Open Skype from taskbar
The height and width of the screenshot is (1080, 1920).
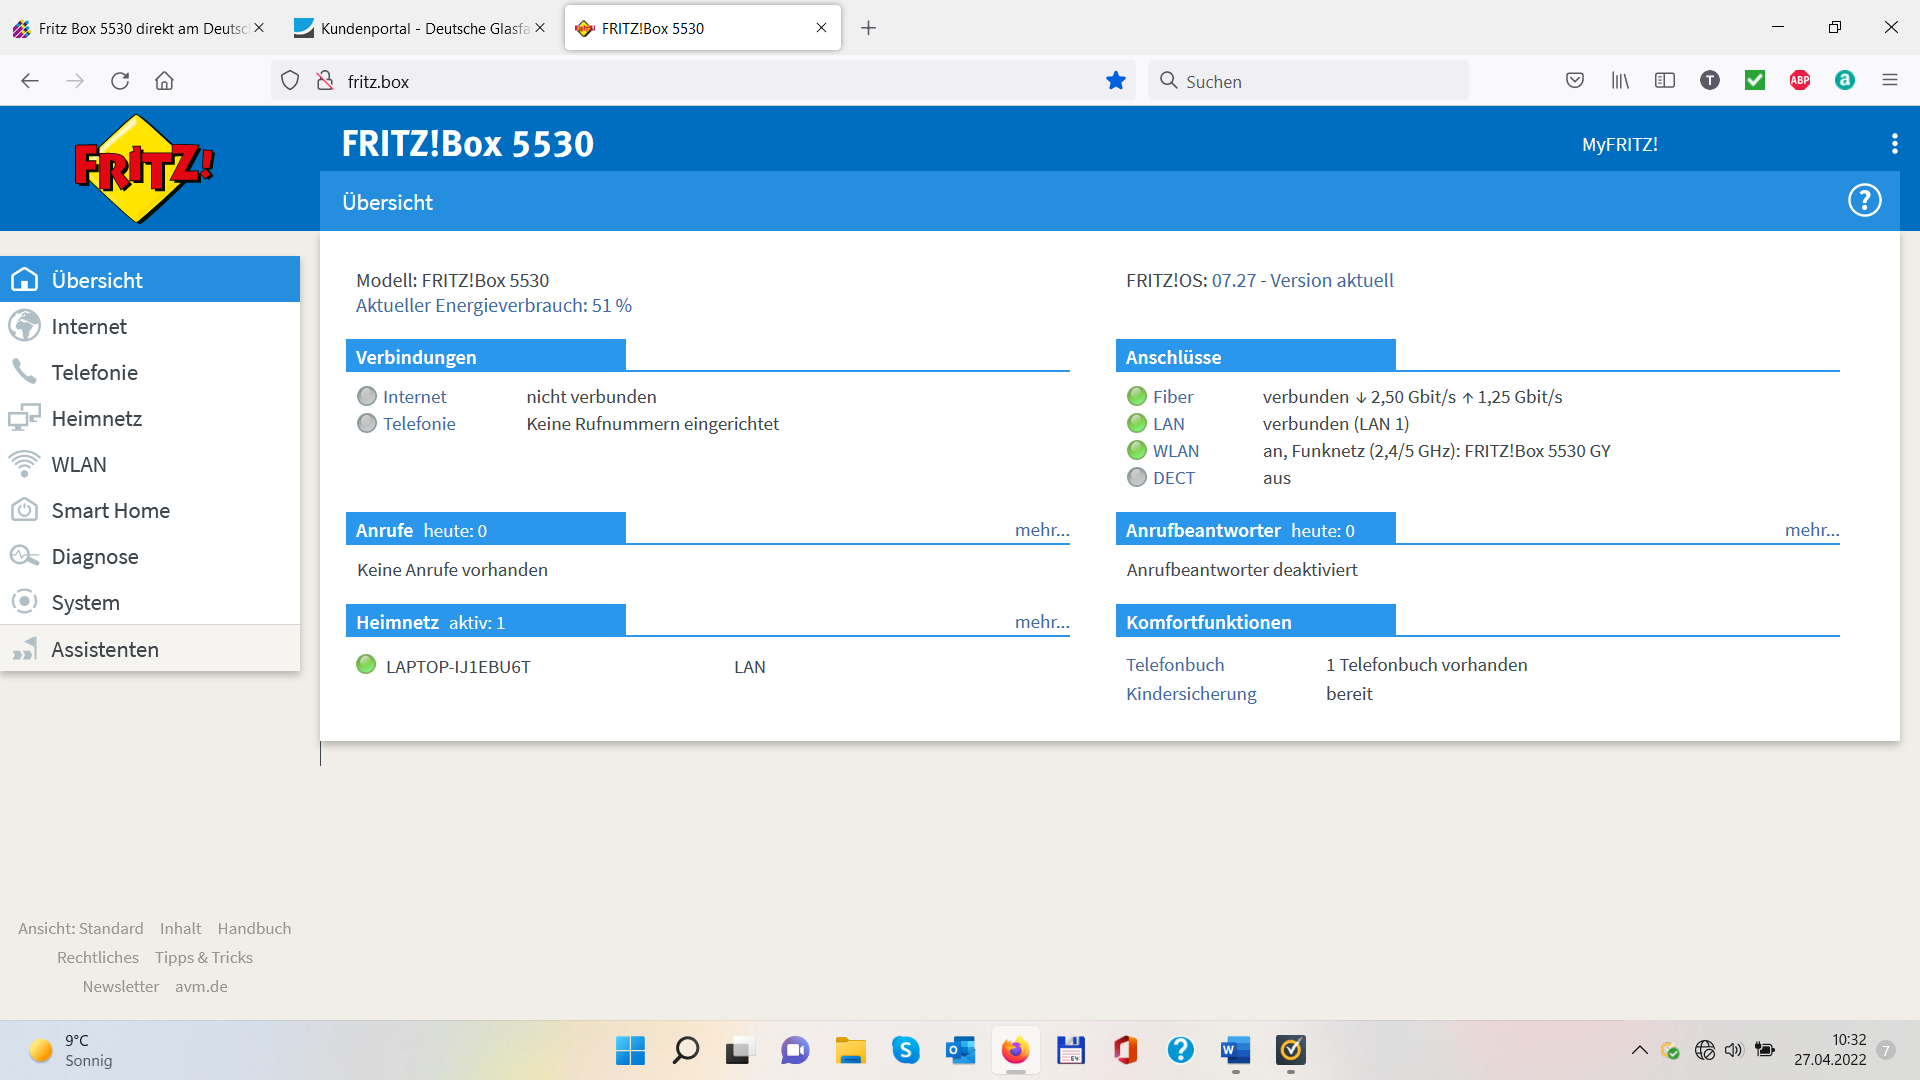point(906,1051)
